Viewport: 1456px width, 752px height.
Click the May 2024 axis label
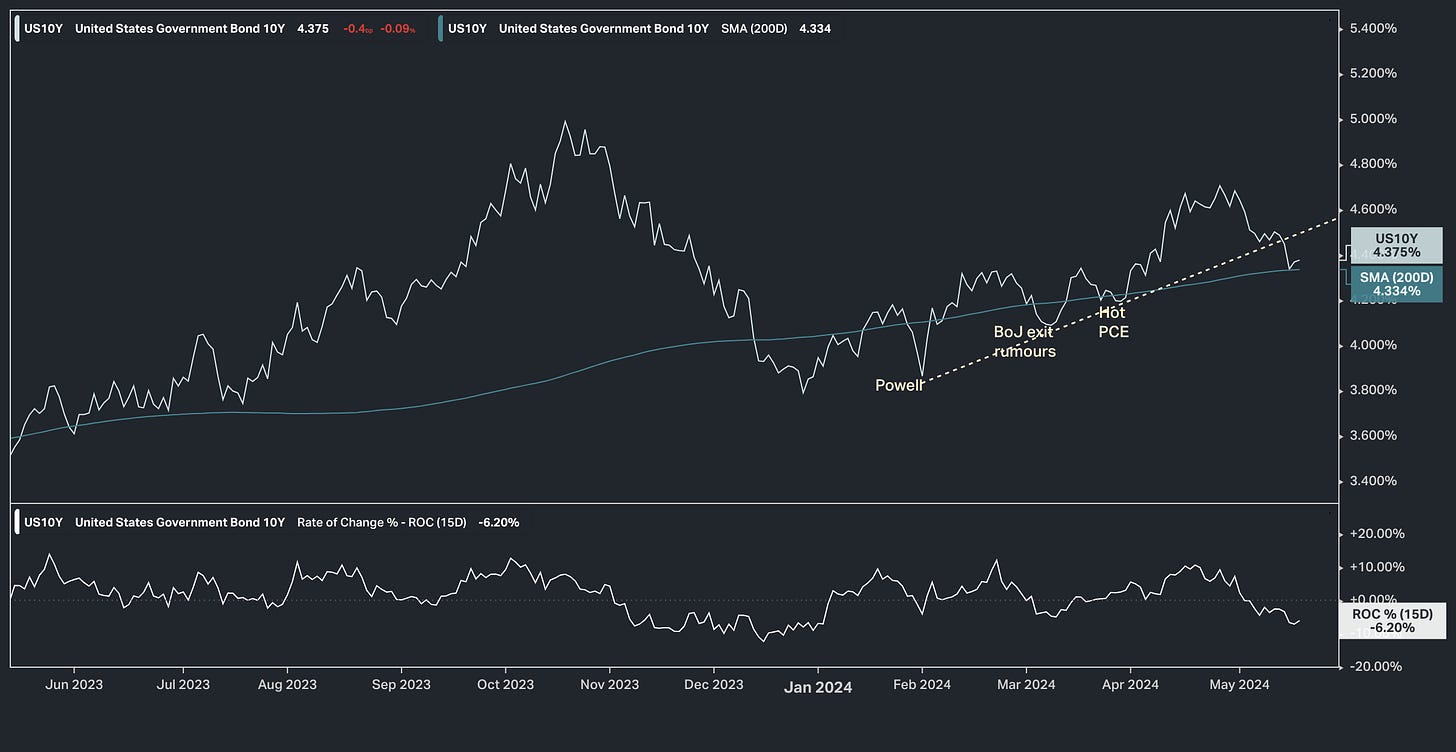point(1239,685)
